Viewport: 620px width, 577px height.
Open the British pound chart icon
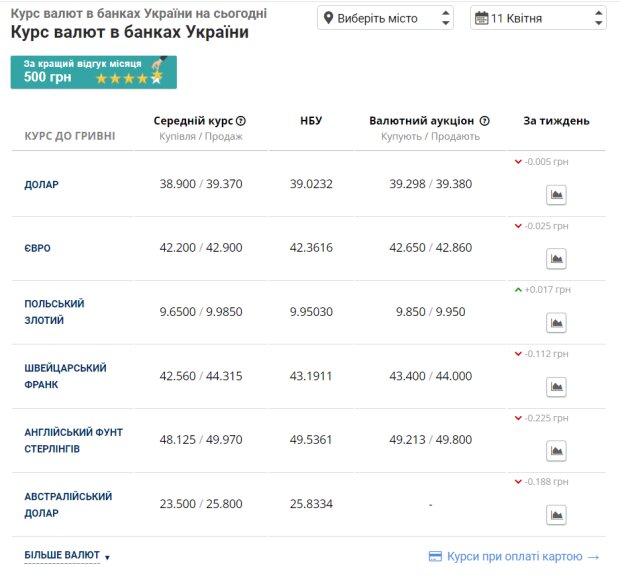click(x=557, y=451)
